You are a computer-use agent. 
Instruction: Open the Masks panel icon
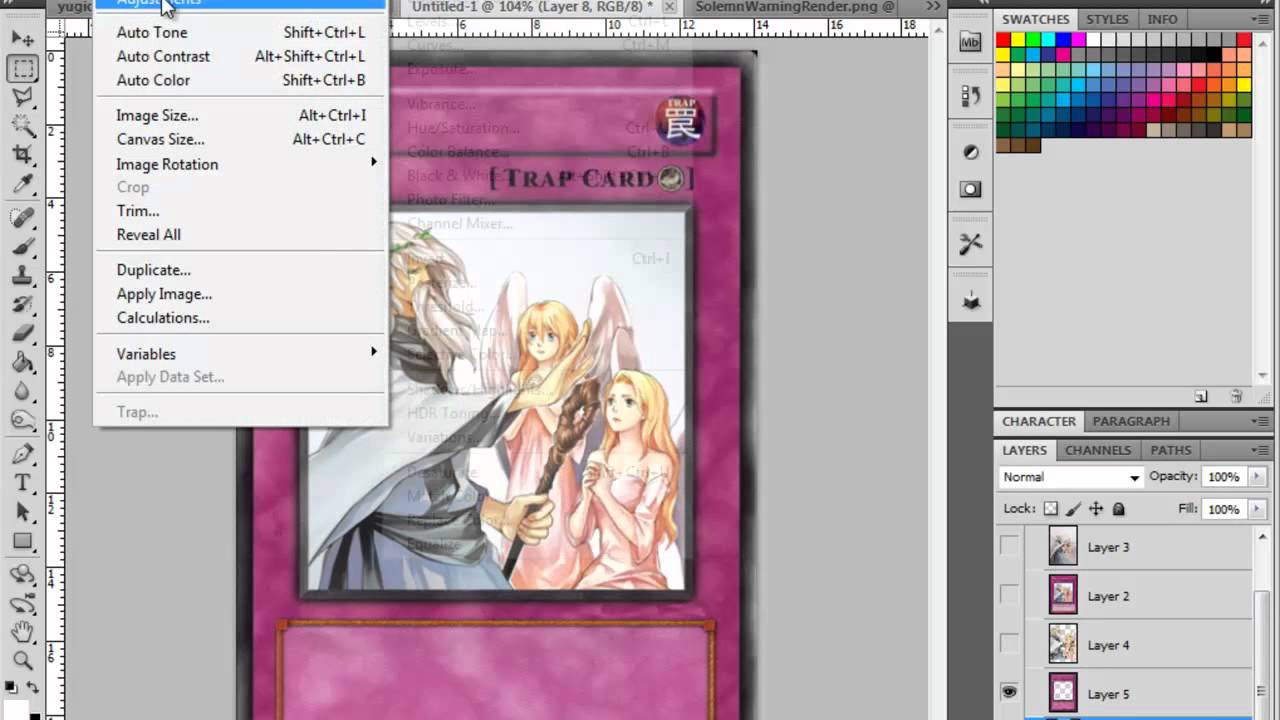click(x=970, y=189)
